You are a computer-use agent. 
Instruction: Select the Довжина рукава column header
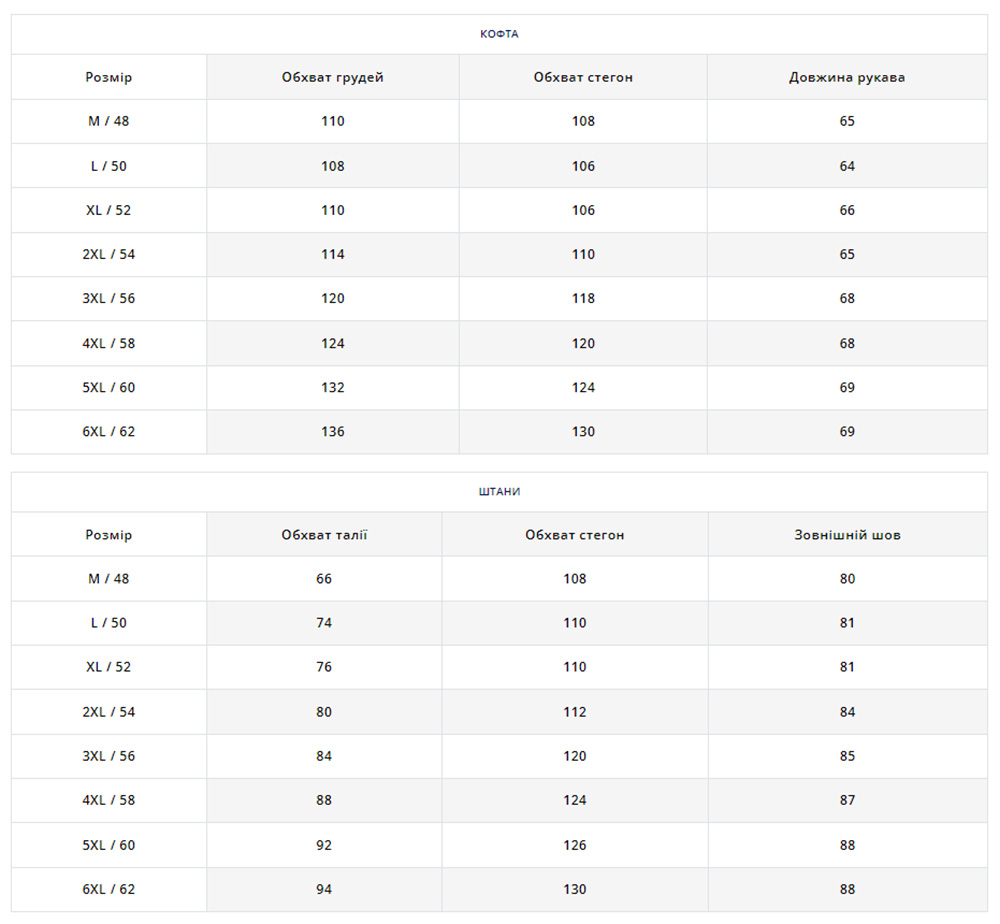847,77
